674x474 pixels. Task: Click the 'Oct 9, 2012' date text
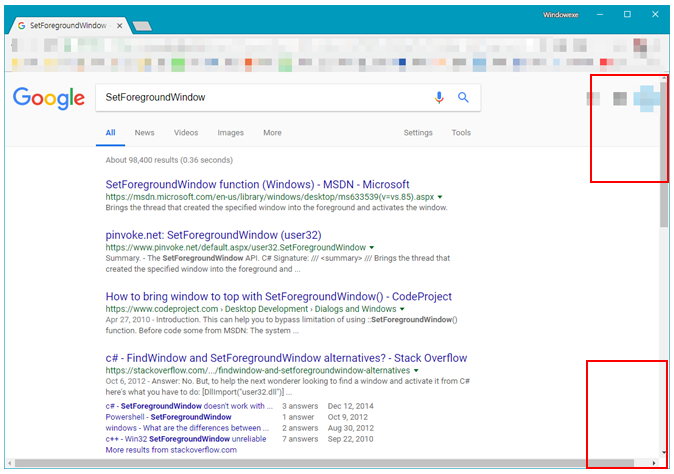coord(348,417)
